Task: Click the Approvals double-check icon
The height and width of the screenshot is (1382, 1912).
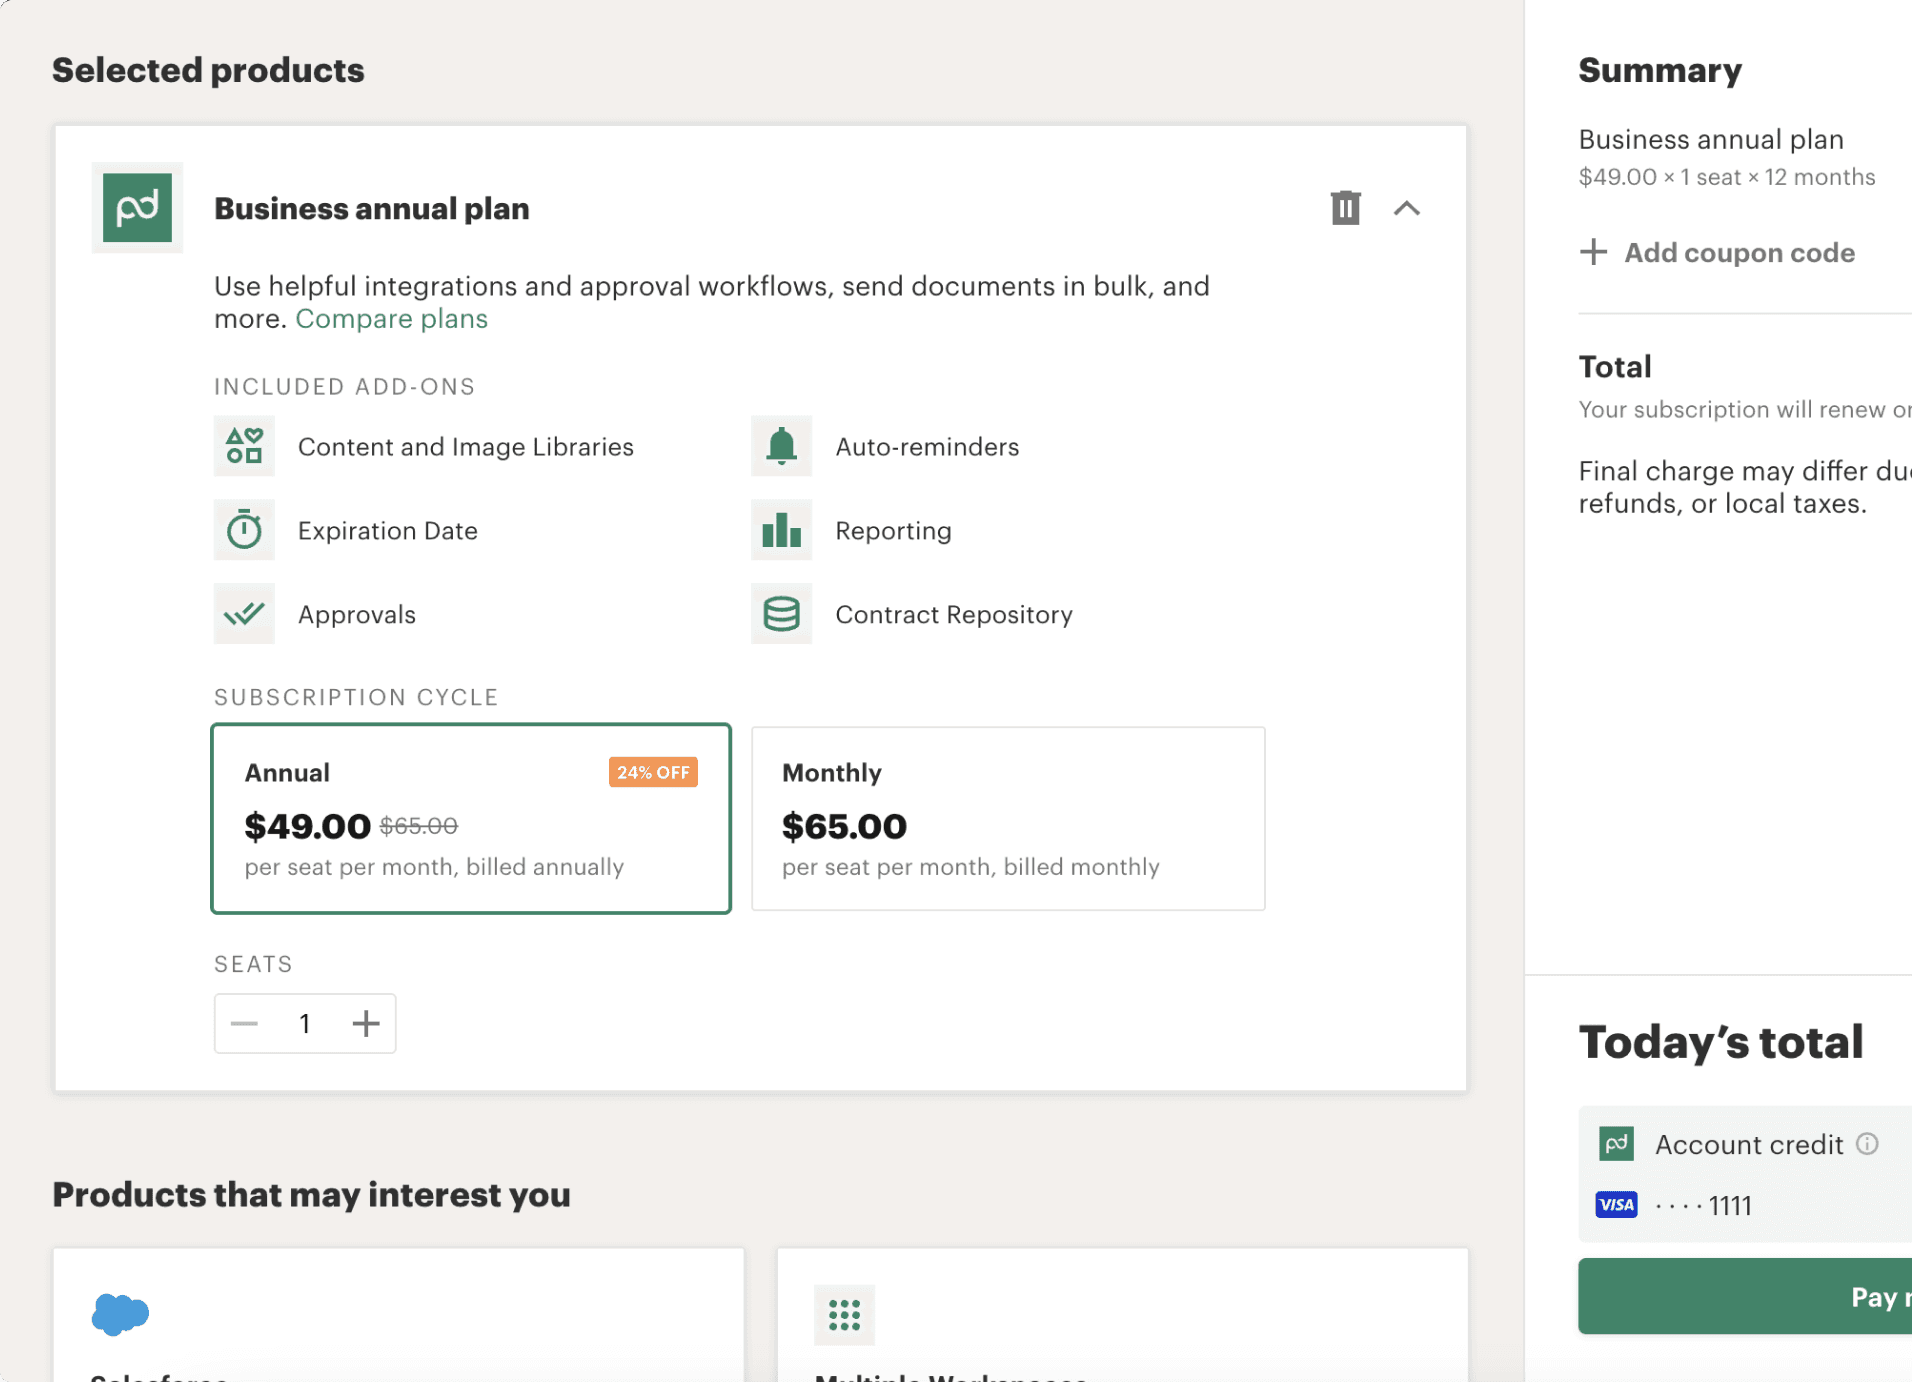Action: pyautogui.click(x=244, y=614)
